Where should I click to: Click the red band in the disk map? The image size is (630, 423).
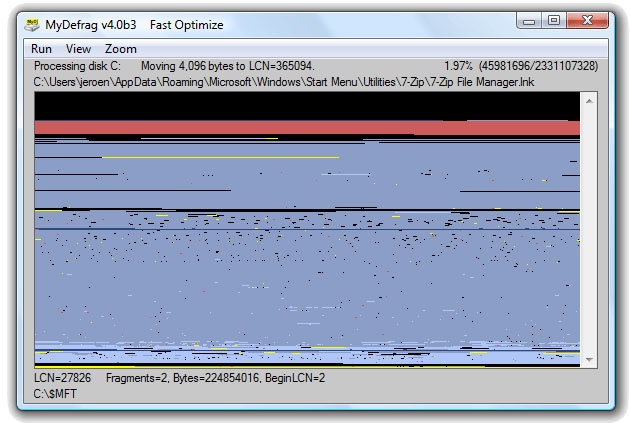[300, 127]
